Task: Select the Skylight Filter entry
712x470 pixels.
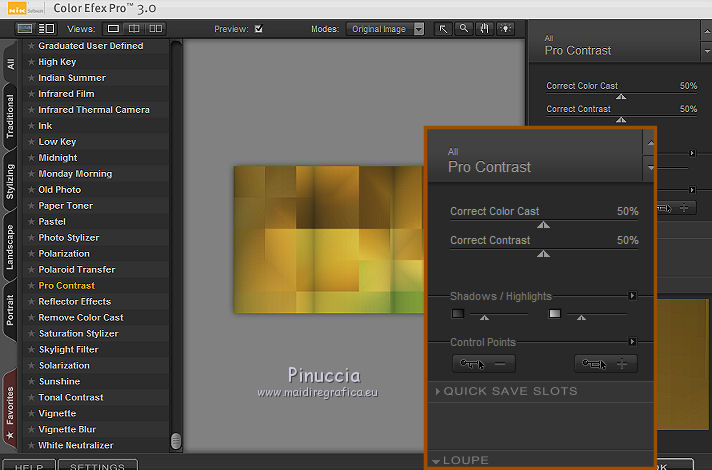Action: point(69,349)
